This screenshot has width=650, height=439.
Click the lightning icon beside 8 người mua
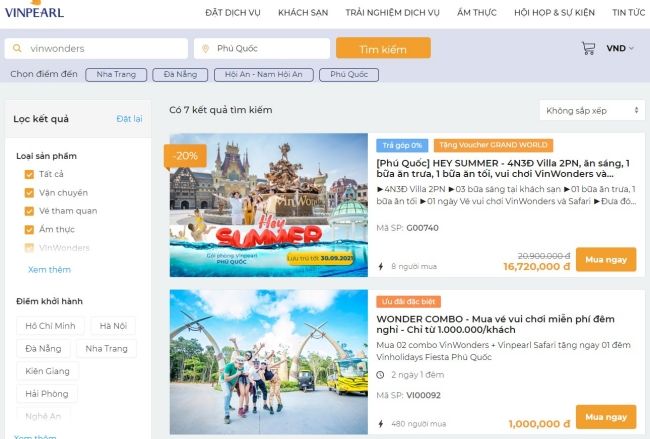pyautogui.click(x=381, y=267)
